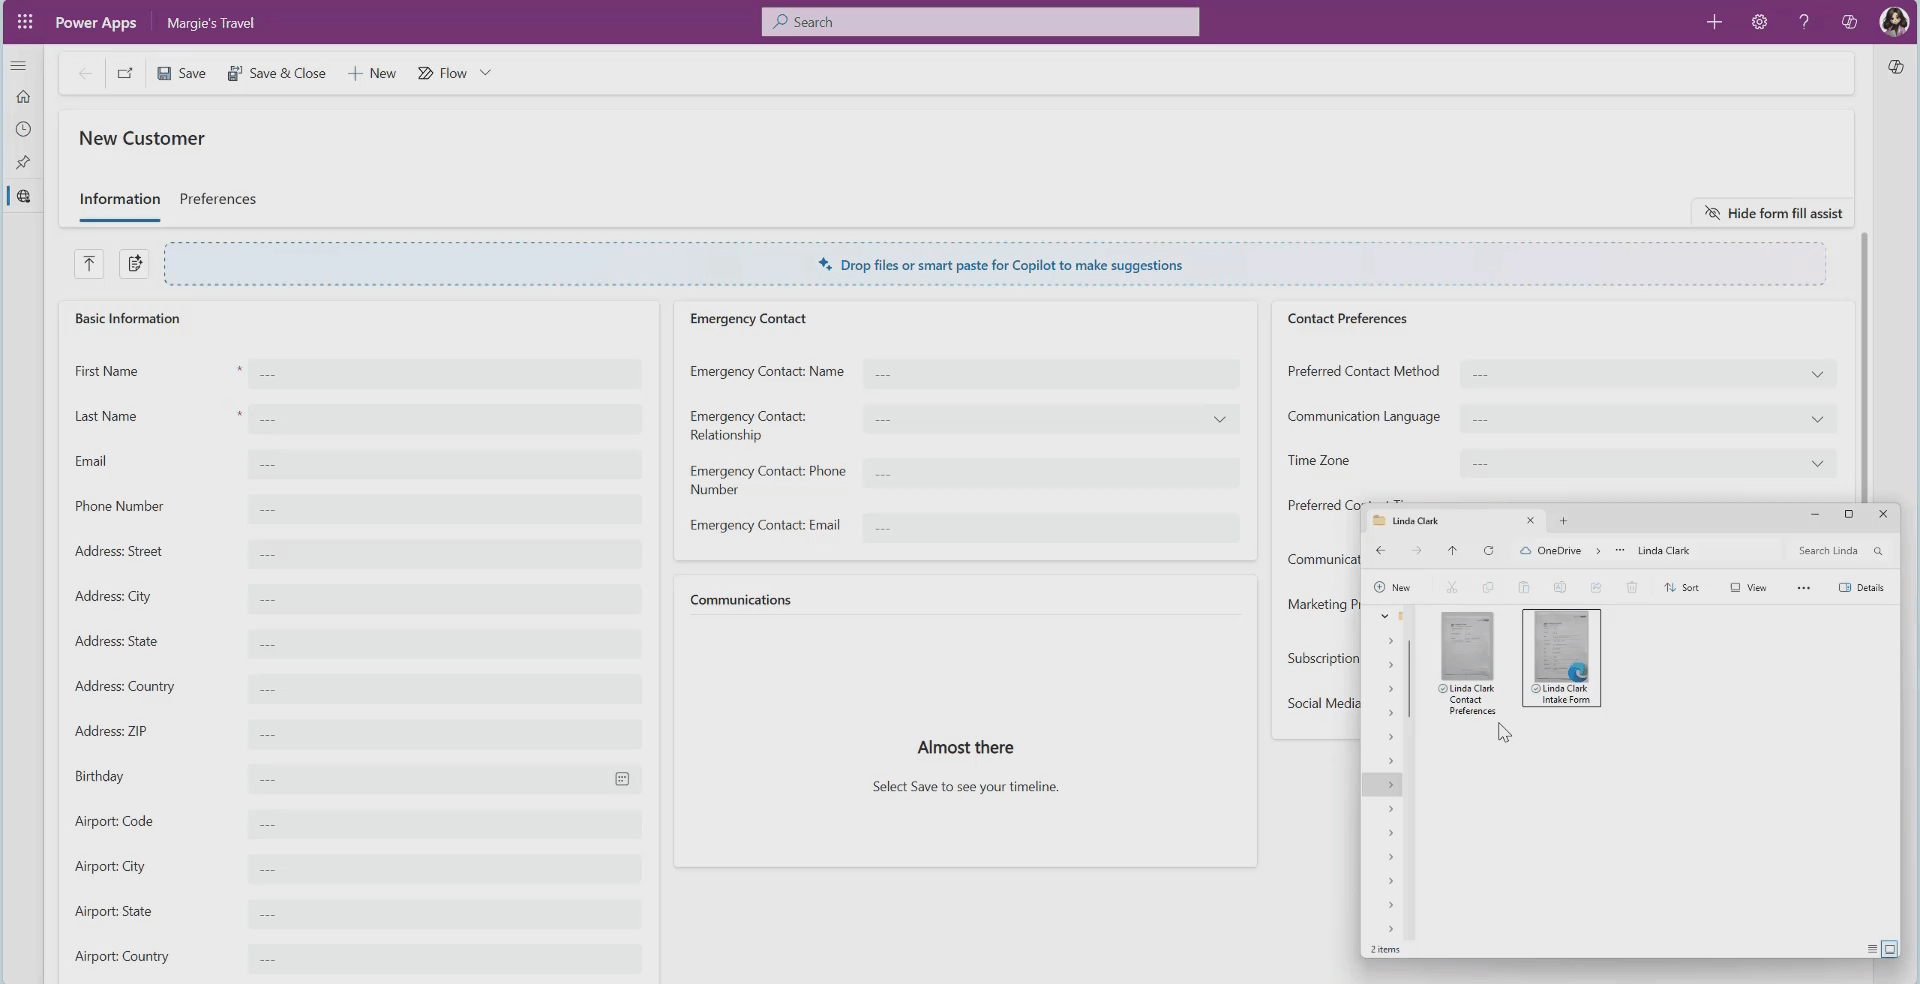
Task: Expand the Time Zone dropdown
Action: point(1817,464)
